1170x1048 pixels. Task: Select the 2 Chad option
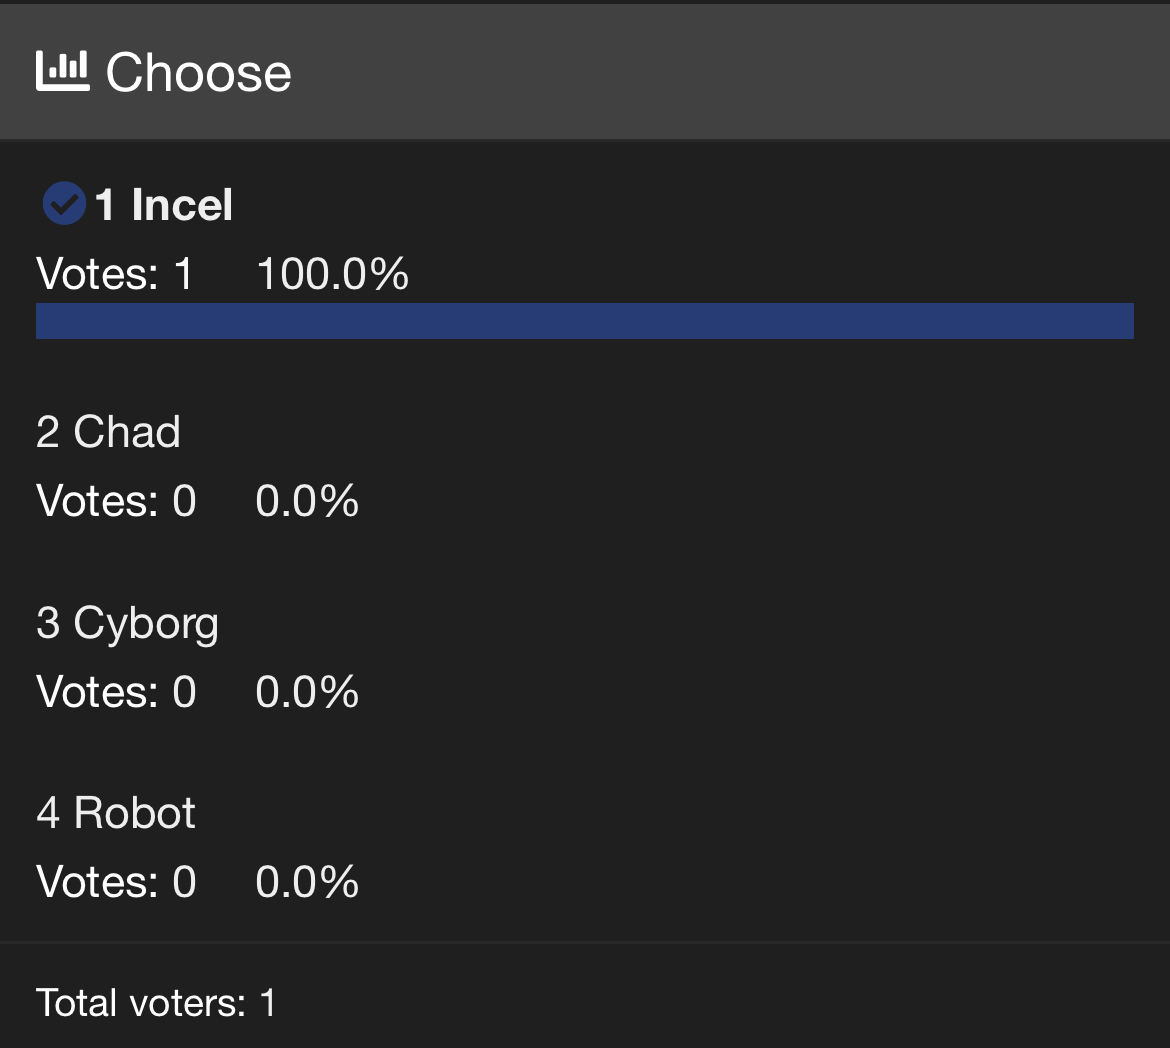point(108,432)
